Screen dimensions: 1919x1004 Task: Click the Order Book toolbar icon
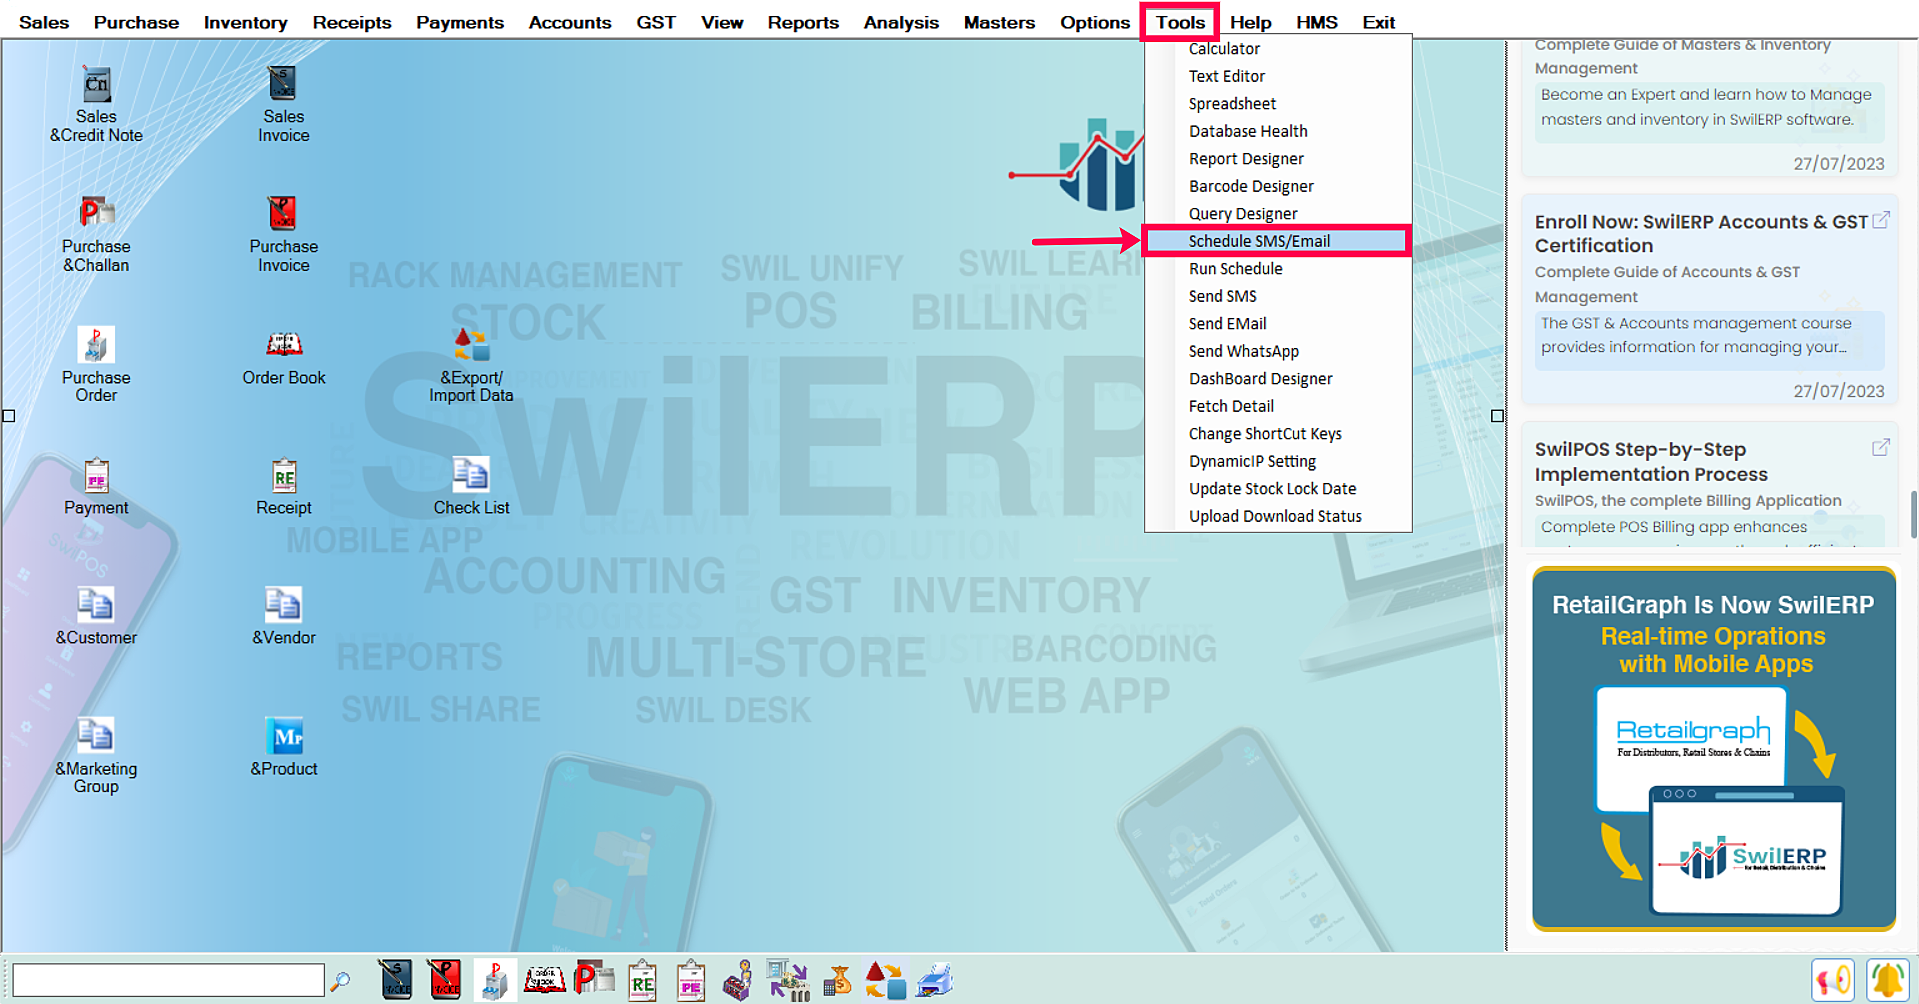pos(544,980)
